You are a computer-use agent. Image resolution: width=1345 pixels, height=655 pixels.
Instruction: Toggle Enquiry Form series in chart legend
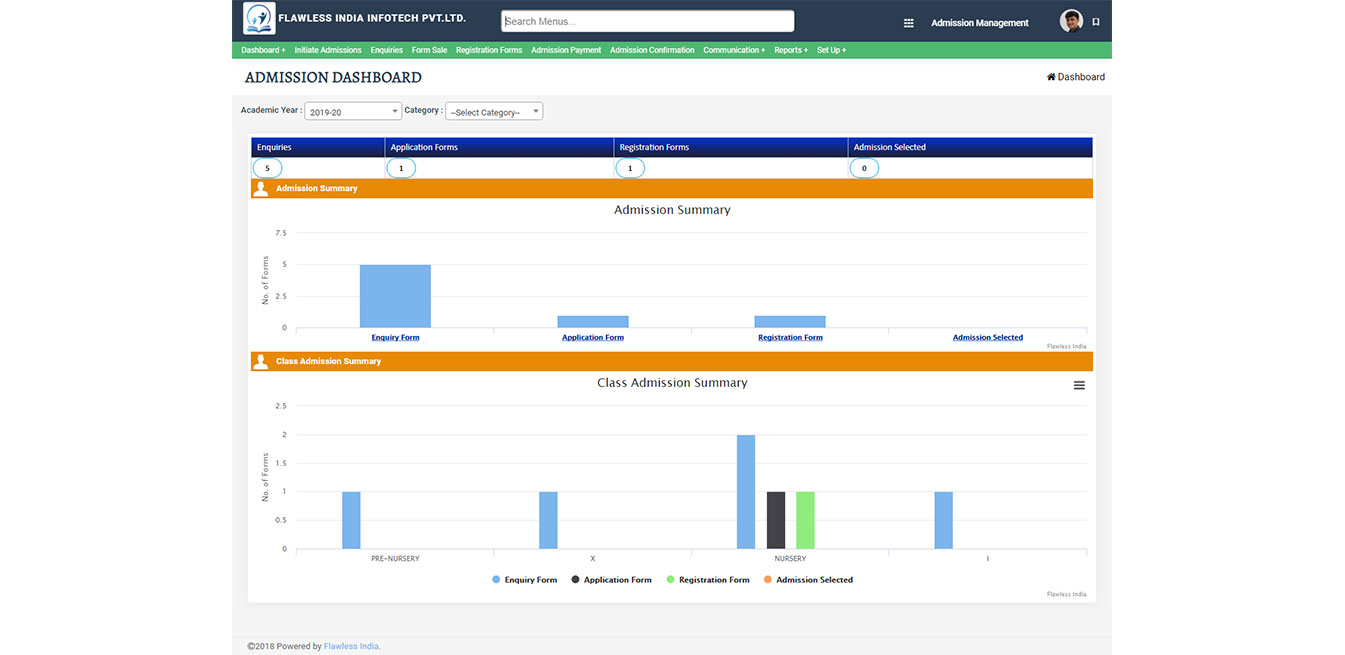coord(530,580)
